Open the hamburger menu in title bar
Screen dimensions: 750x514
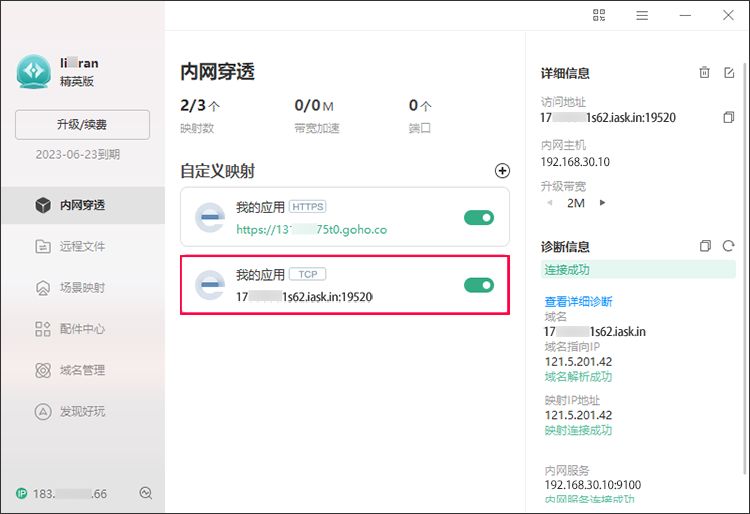click(x=642, y=16)
